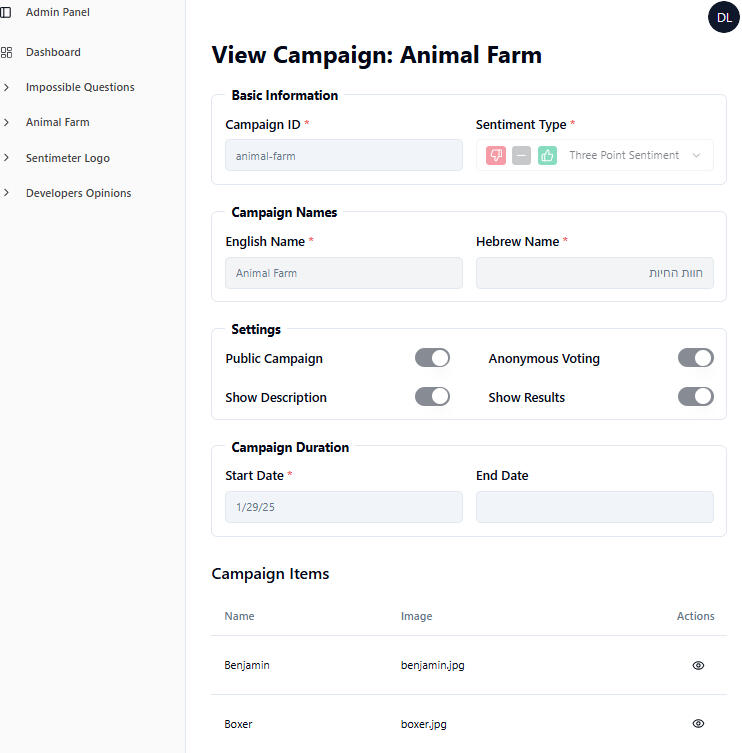Click the Admin Panel header label
The image size is (742, 753).
(x=57, y=12)
